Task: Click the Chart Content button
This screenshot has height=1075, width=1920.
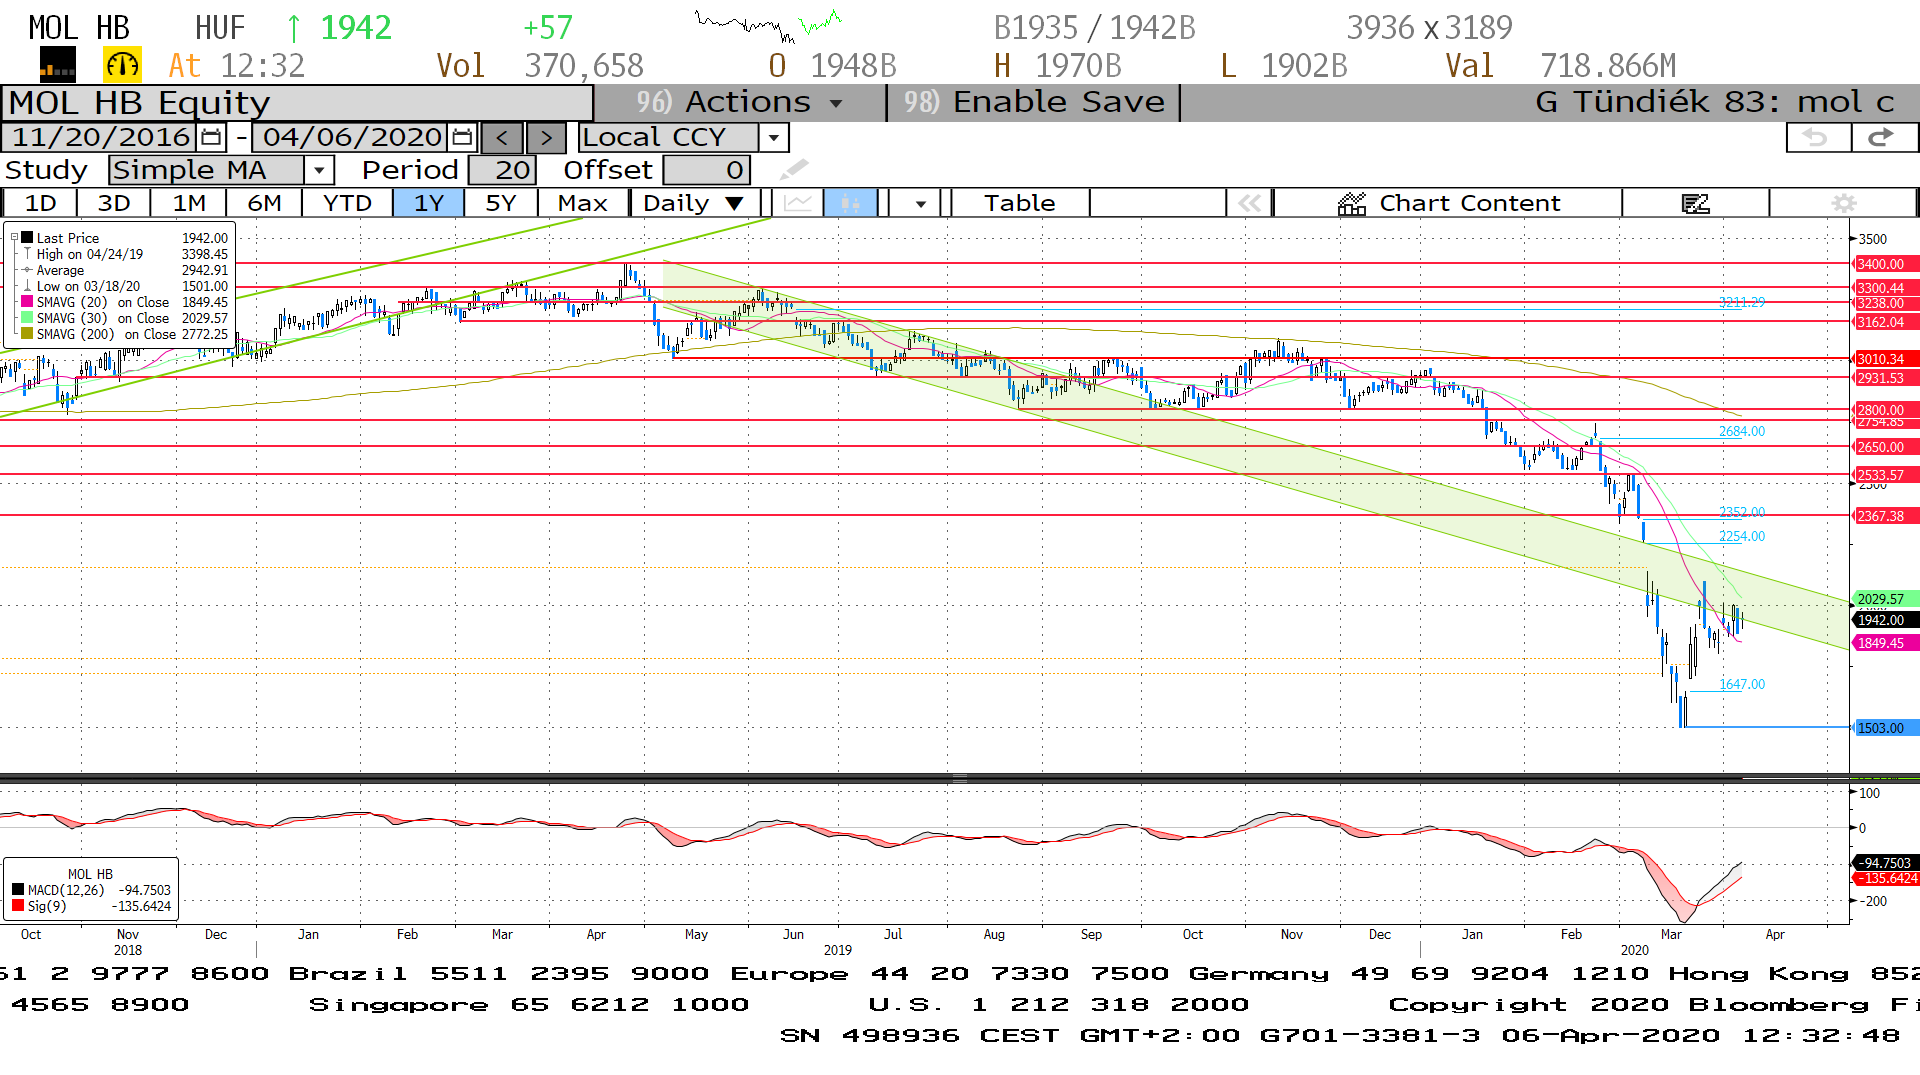Action: coord(1448,203)
